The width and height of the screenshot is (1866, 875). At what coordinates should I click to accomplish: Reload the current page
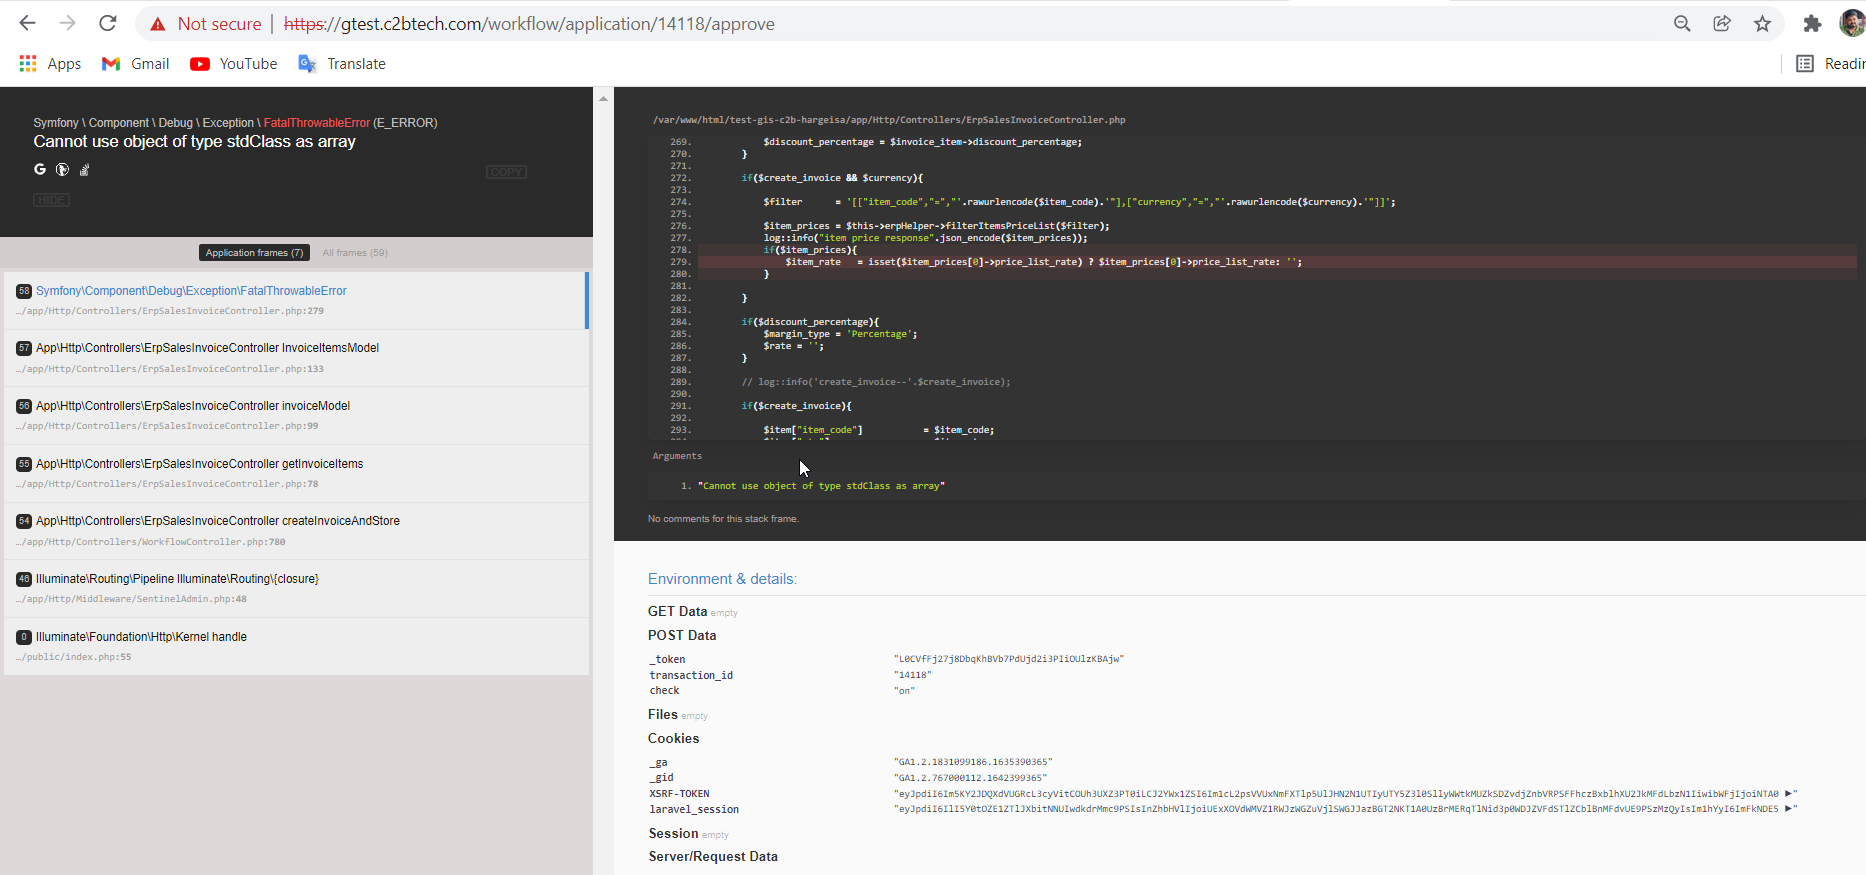(x=108, y=23)
